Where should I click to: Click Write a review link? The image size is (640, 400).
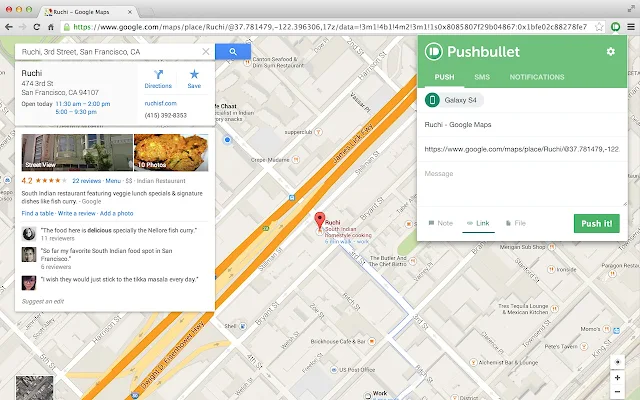click(77, 213)
